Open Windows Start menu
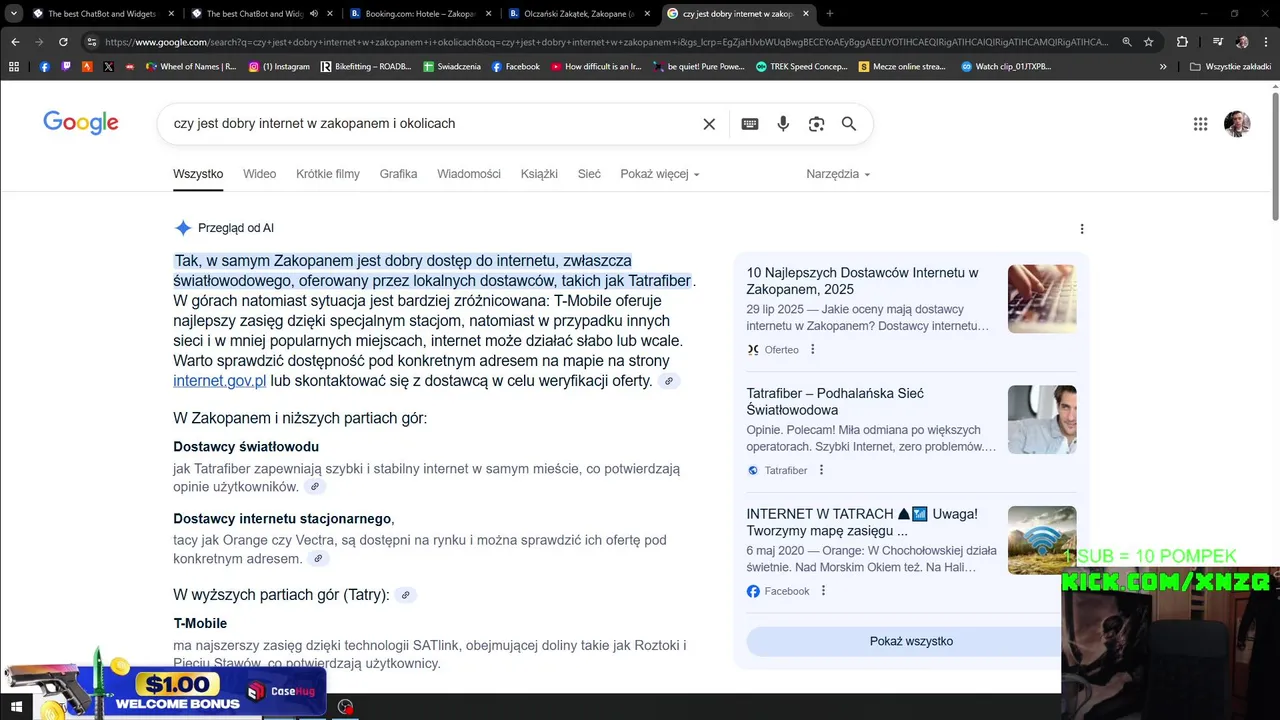The image size is (1280, 720). (x=17, y=707)
